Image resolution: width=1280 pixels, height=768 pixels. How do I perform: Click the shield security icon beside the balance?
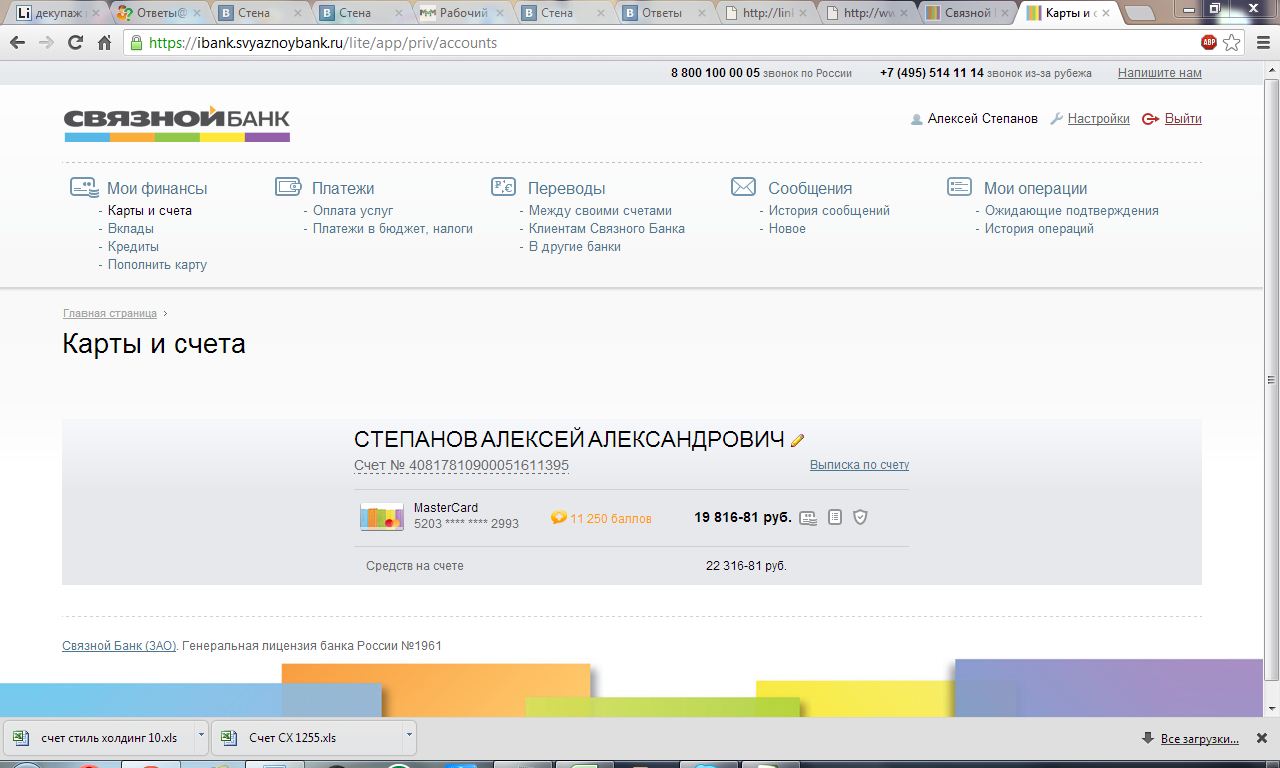[x=860, y=517]
